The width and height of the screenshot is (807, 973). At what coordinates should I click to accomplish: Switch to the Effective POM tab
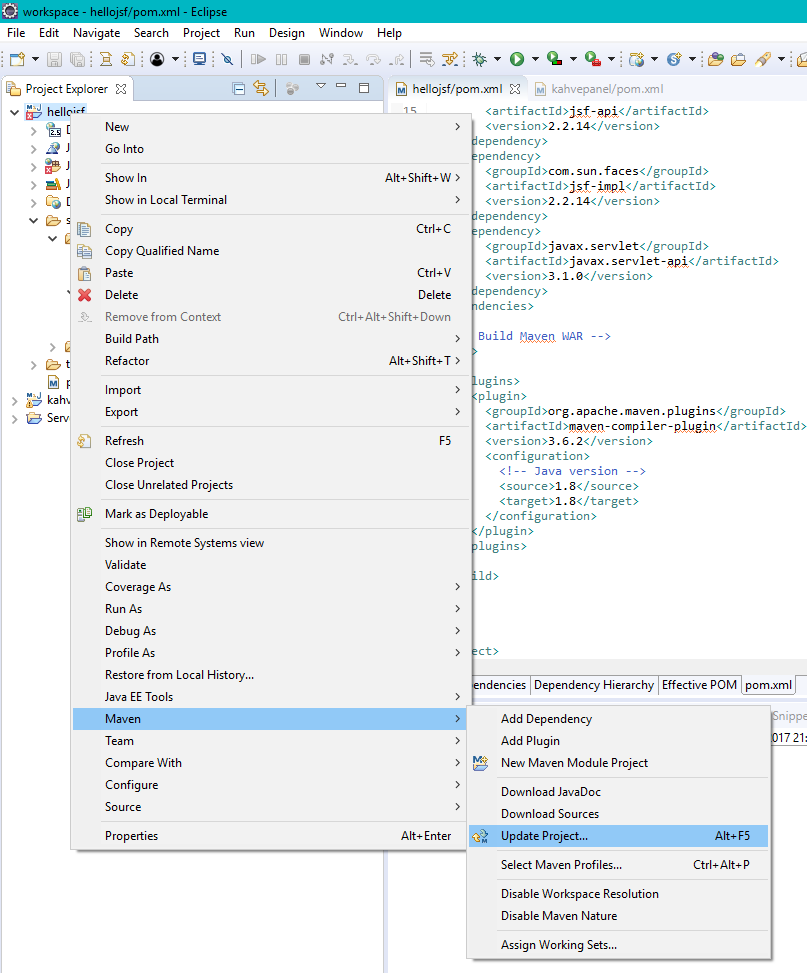click(x=699, y=684)
